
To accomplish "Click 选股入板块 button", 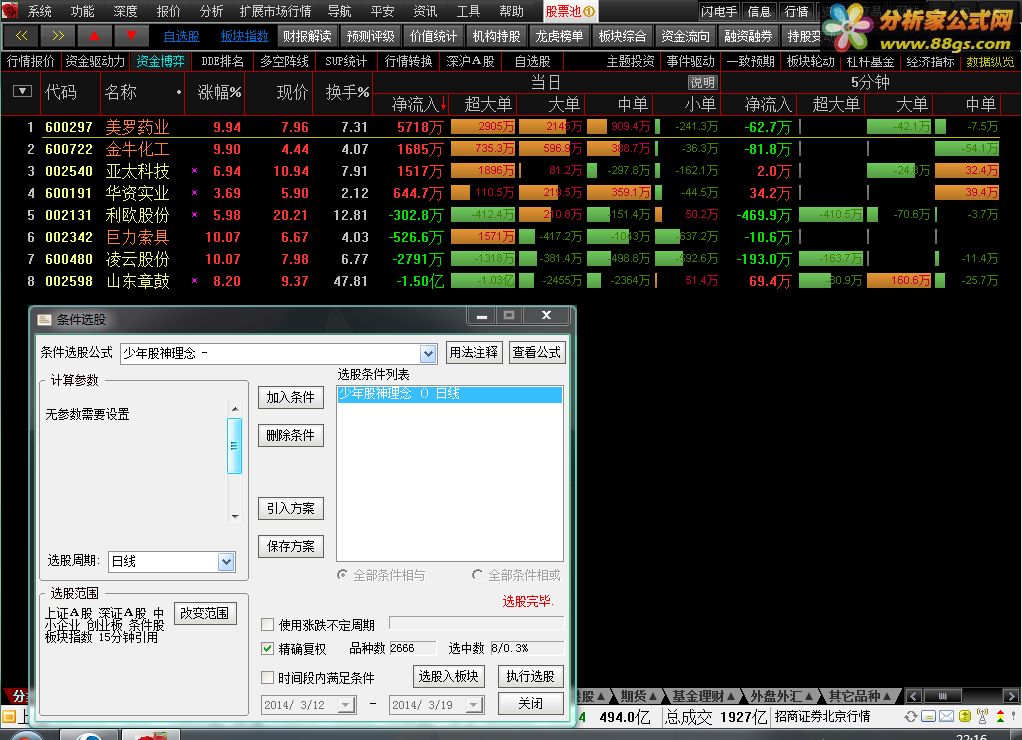I will pos(448,676).
